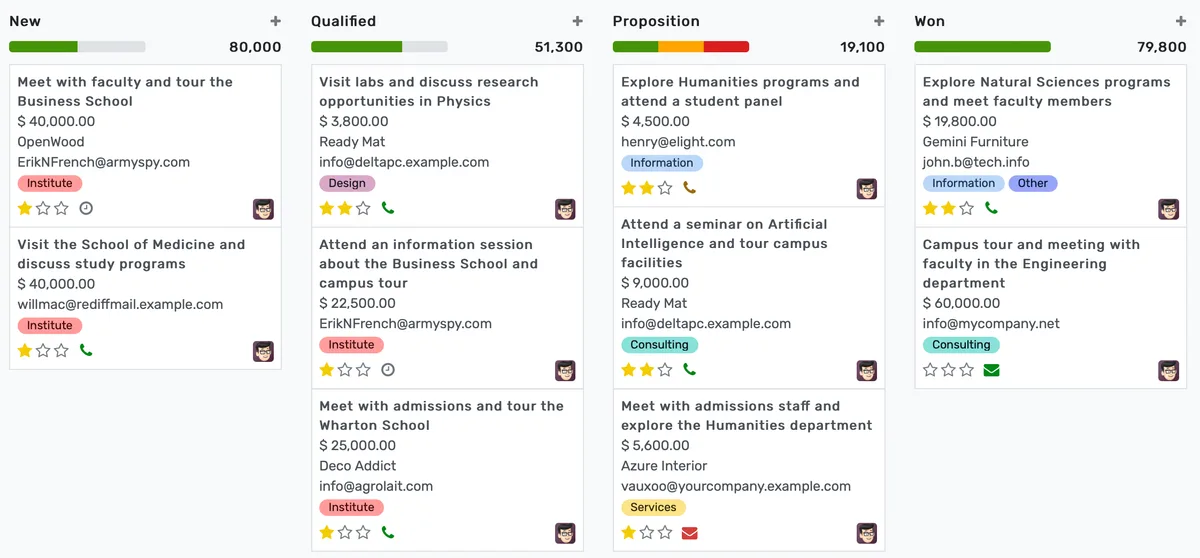1200x558 pixels.
Task: Click clock activity icon on OpenWood card
Action: click(x=86, y=209)
